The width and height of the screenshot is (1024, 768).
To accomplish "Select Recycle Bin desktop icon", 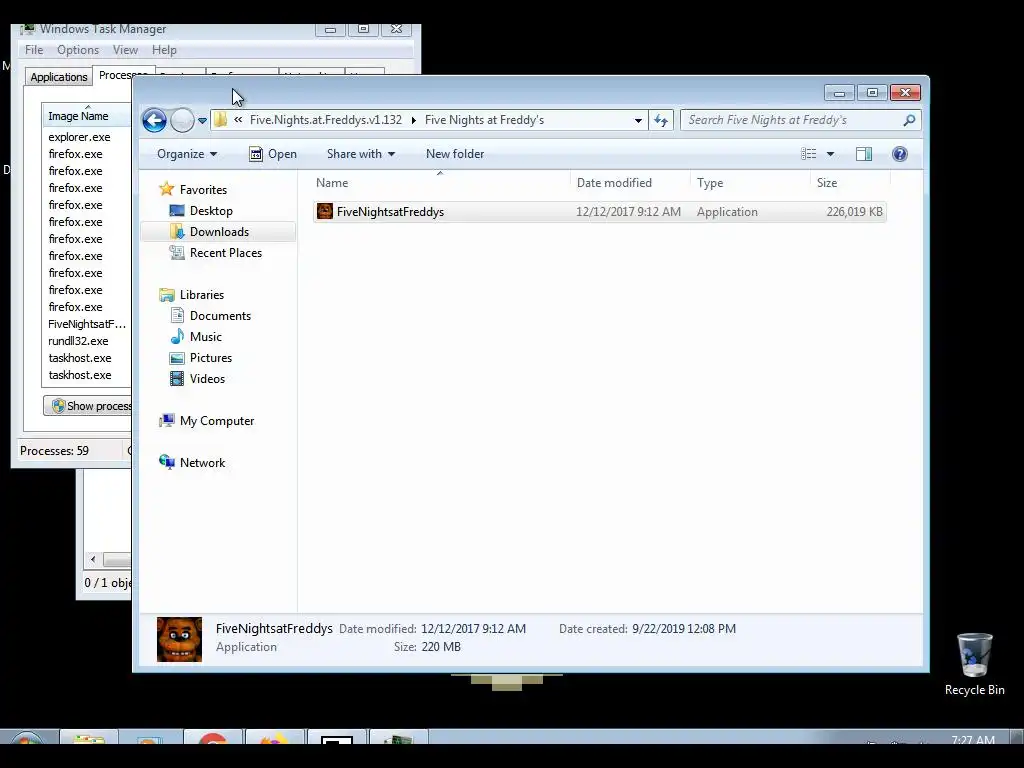I will (x=974, y=664).
